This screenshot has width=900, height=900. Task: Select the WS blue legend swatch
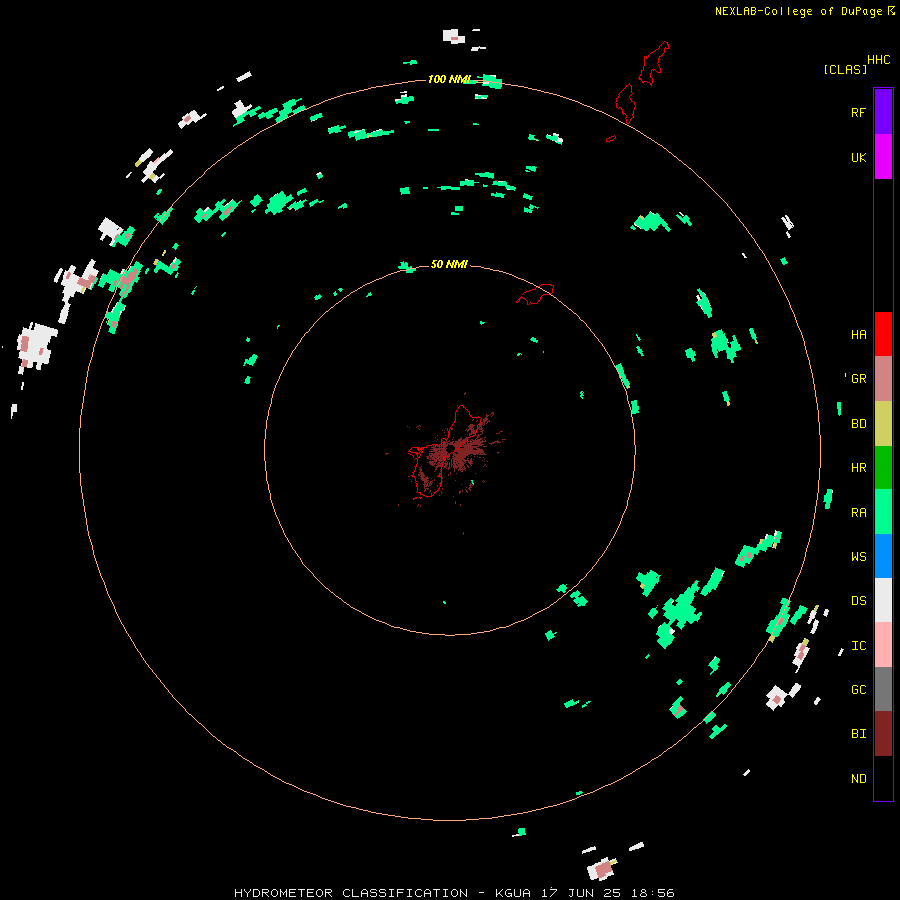[883, 556]
